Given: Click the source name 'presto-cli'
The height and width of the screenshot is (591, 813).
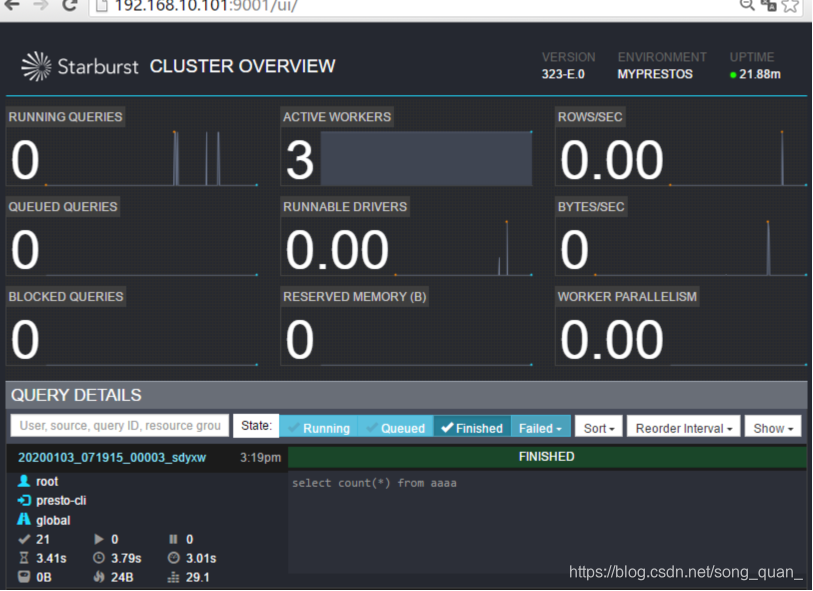Looking at the screenshot, I should tap(61, 501).
